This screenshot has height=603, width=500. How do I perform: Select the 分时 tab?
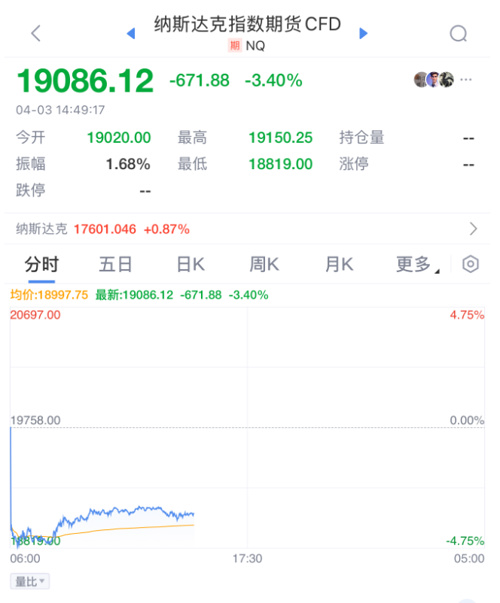point(41,265)
